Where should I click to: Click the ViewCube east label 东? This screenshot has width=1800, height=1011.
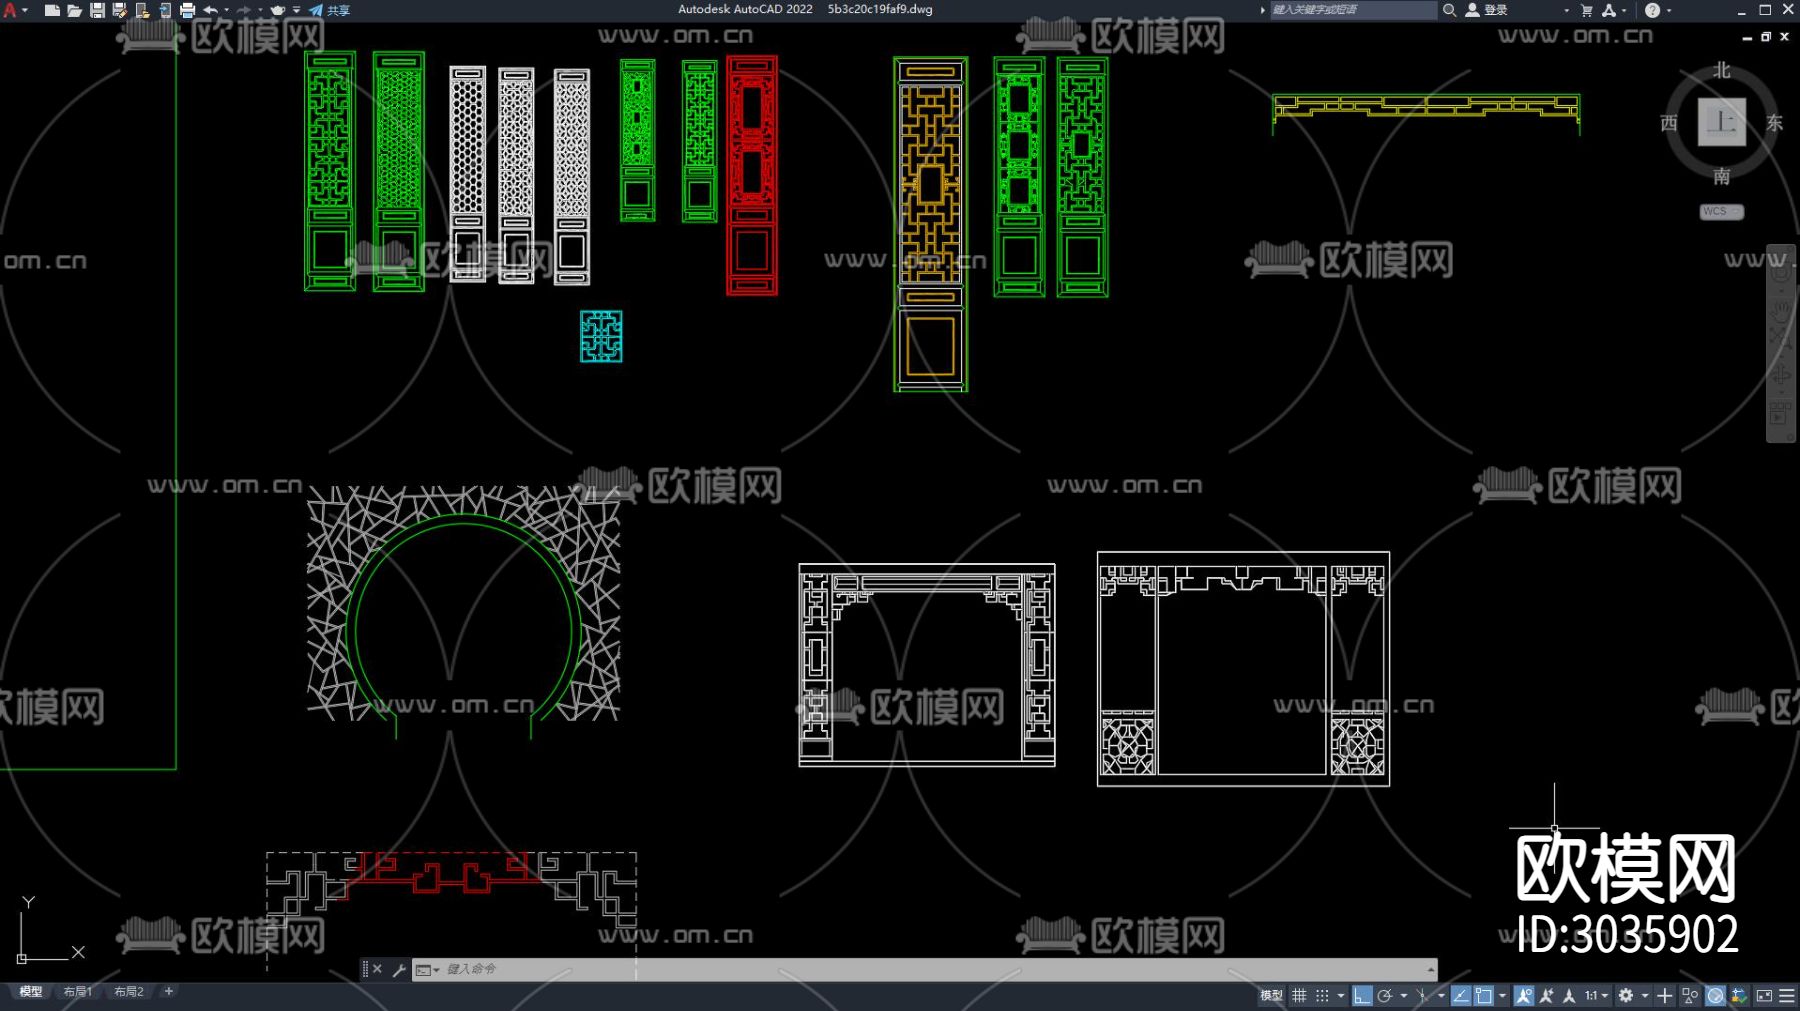coord(1774,122)
